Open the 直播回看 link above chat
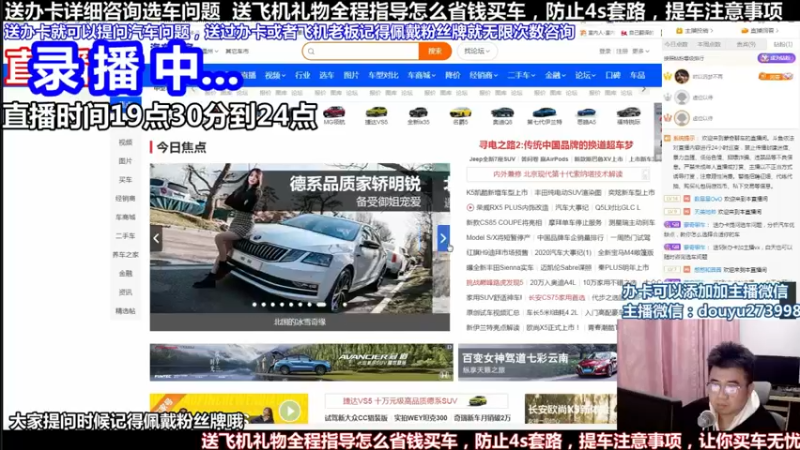 pos(760,31)
